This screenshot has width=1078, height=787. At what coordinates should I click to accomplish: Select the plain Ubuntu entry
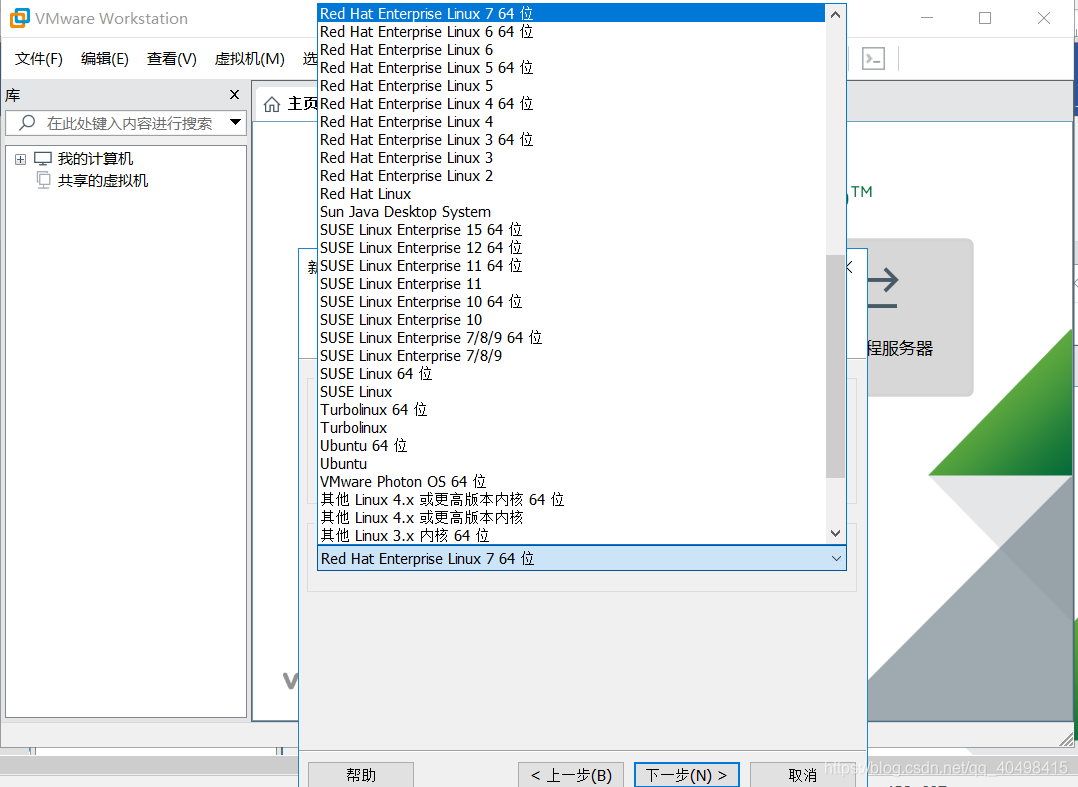coord(571,464)
